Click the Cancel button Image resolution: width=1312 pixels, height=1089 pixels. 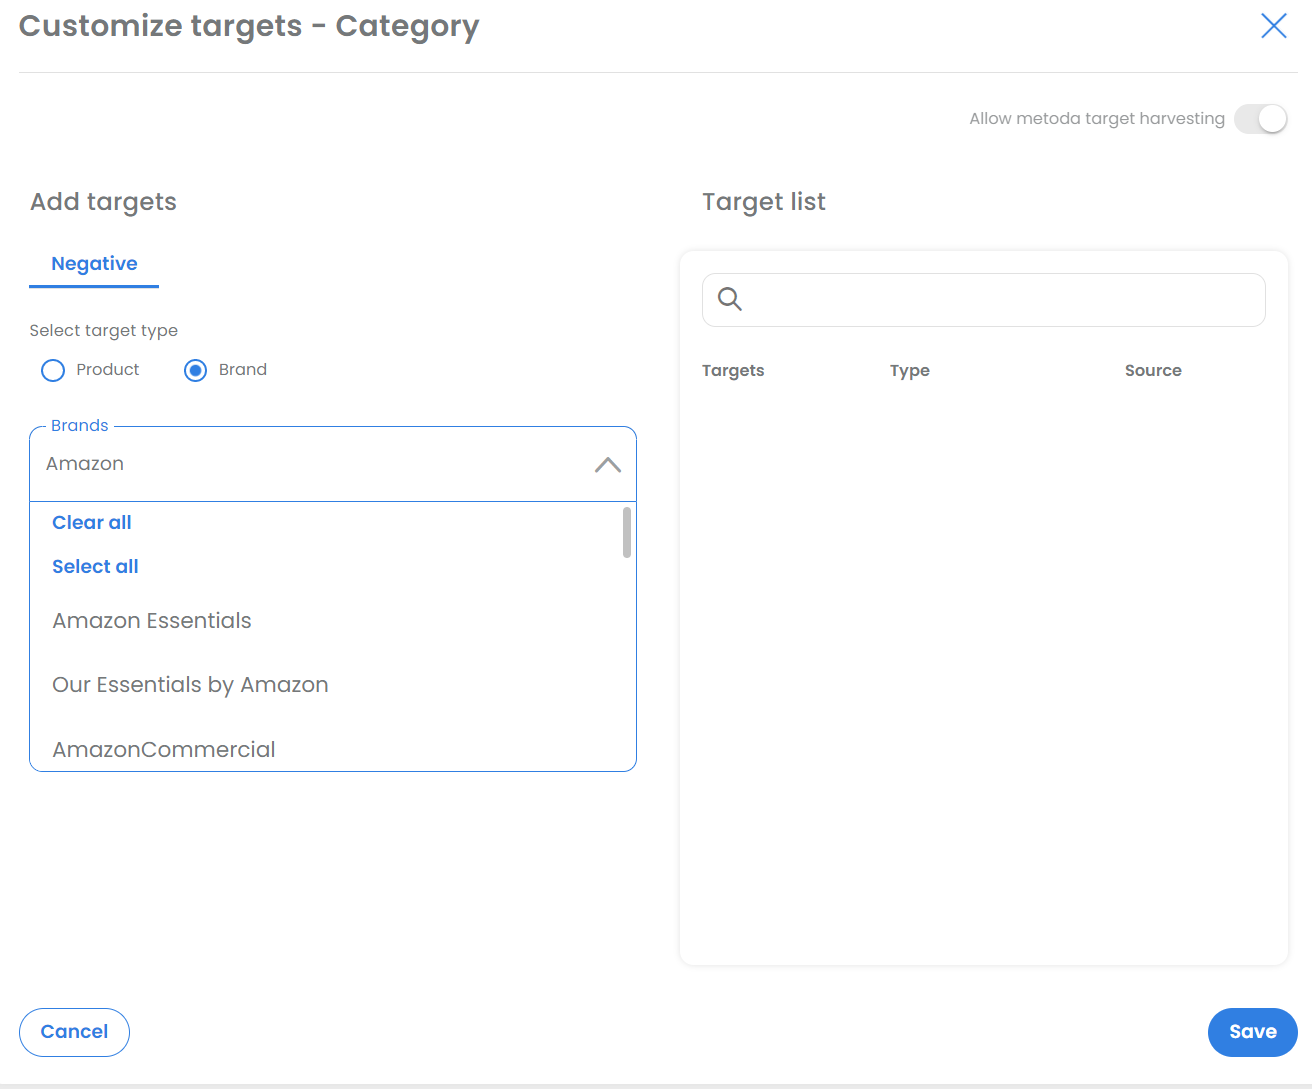pos(74,1032)
